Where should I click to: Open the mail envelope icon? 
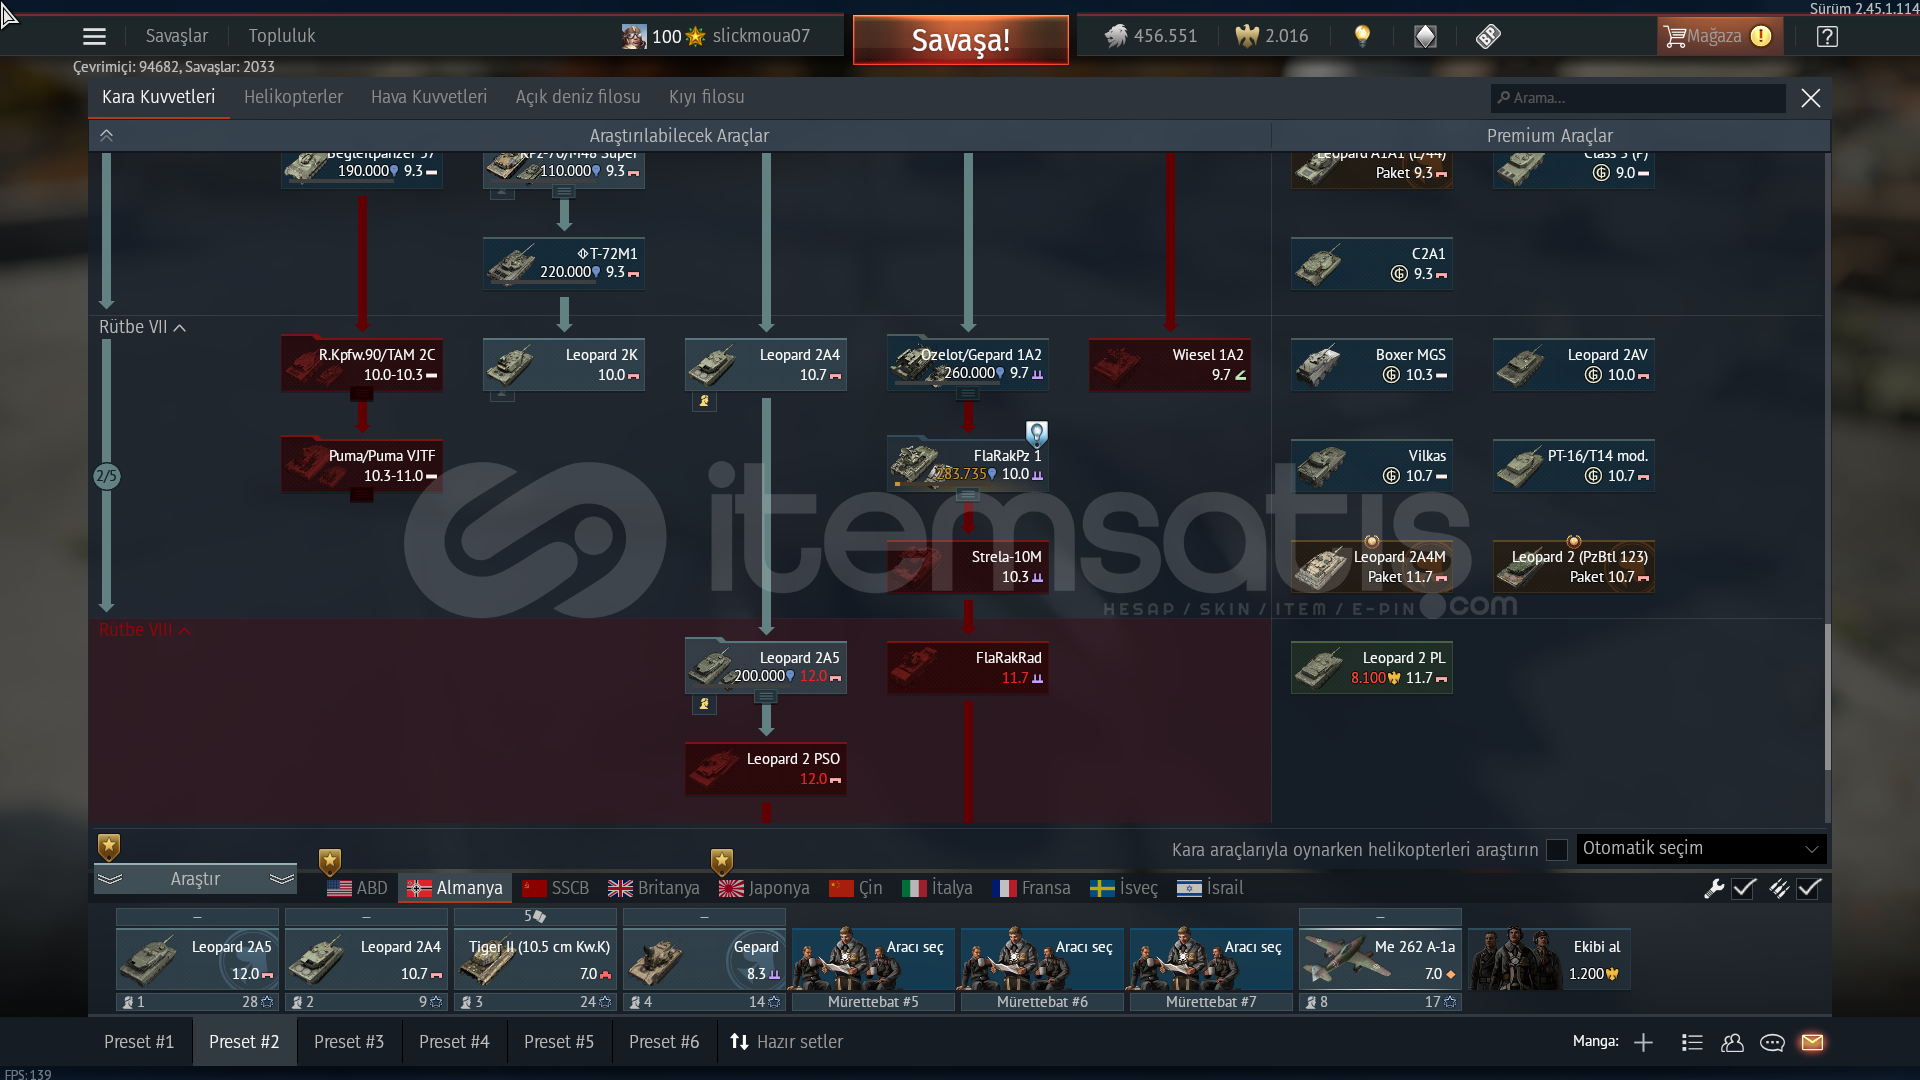(x=1812, y=1042)
